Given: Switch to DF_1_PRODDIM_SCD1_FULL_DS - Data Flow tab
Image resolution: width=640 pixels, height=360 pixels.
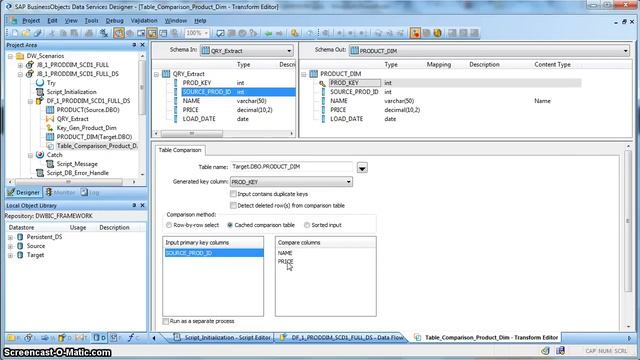Looking at the screenshot, I should [343, 338].
